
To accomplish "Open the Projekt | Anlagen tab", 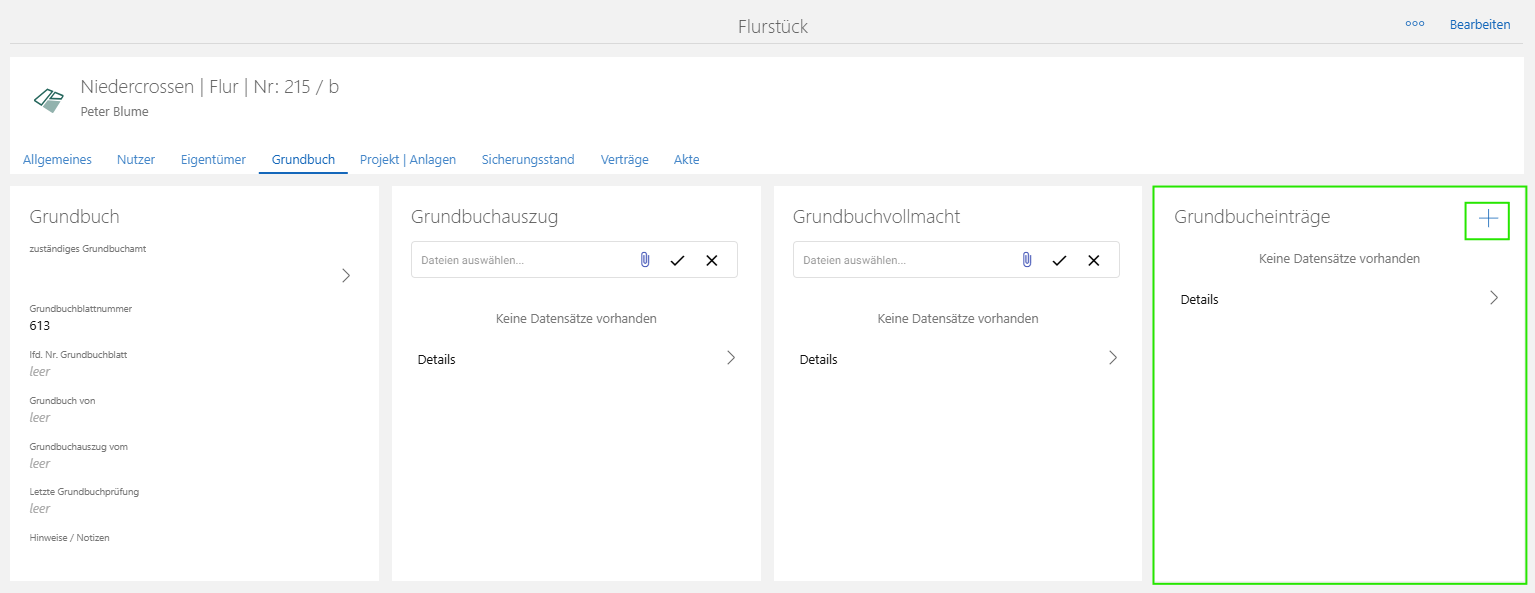I will (x=408, y=159).
